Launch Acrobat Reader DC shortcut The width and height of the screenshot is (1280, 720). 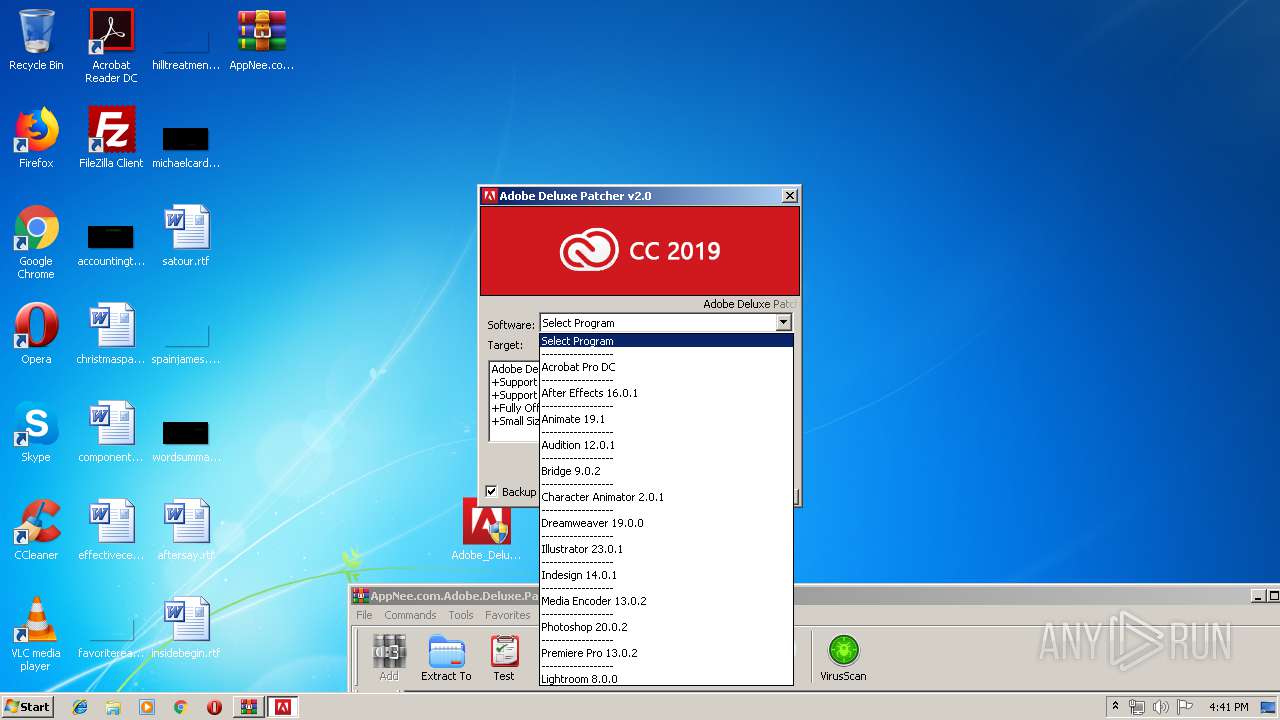111,46
